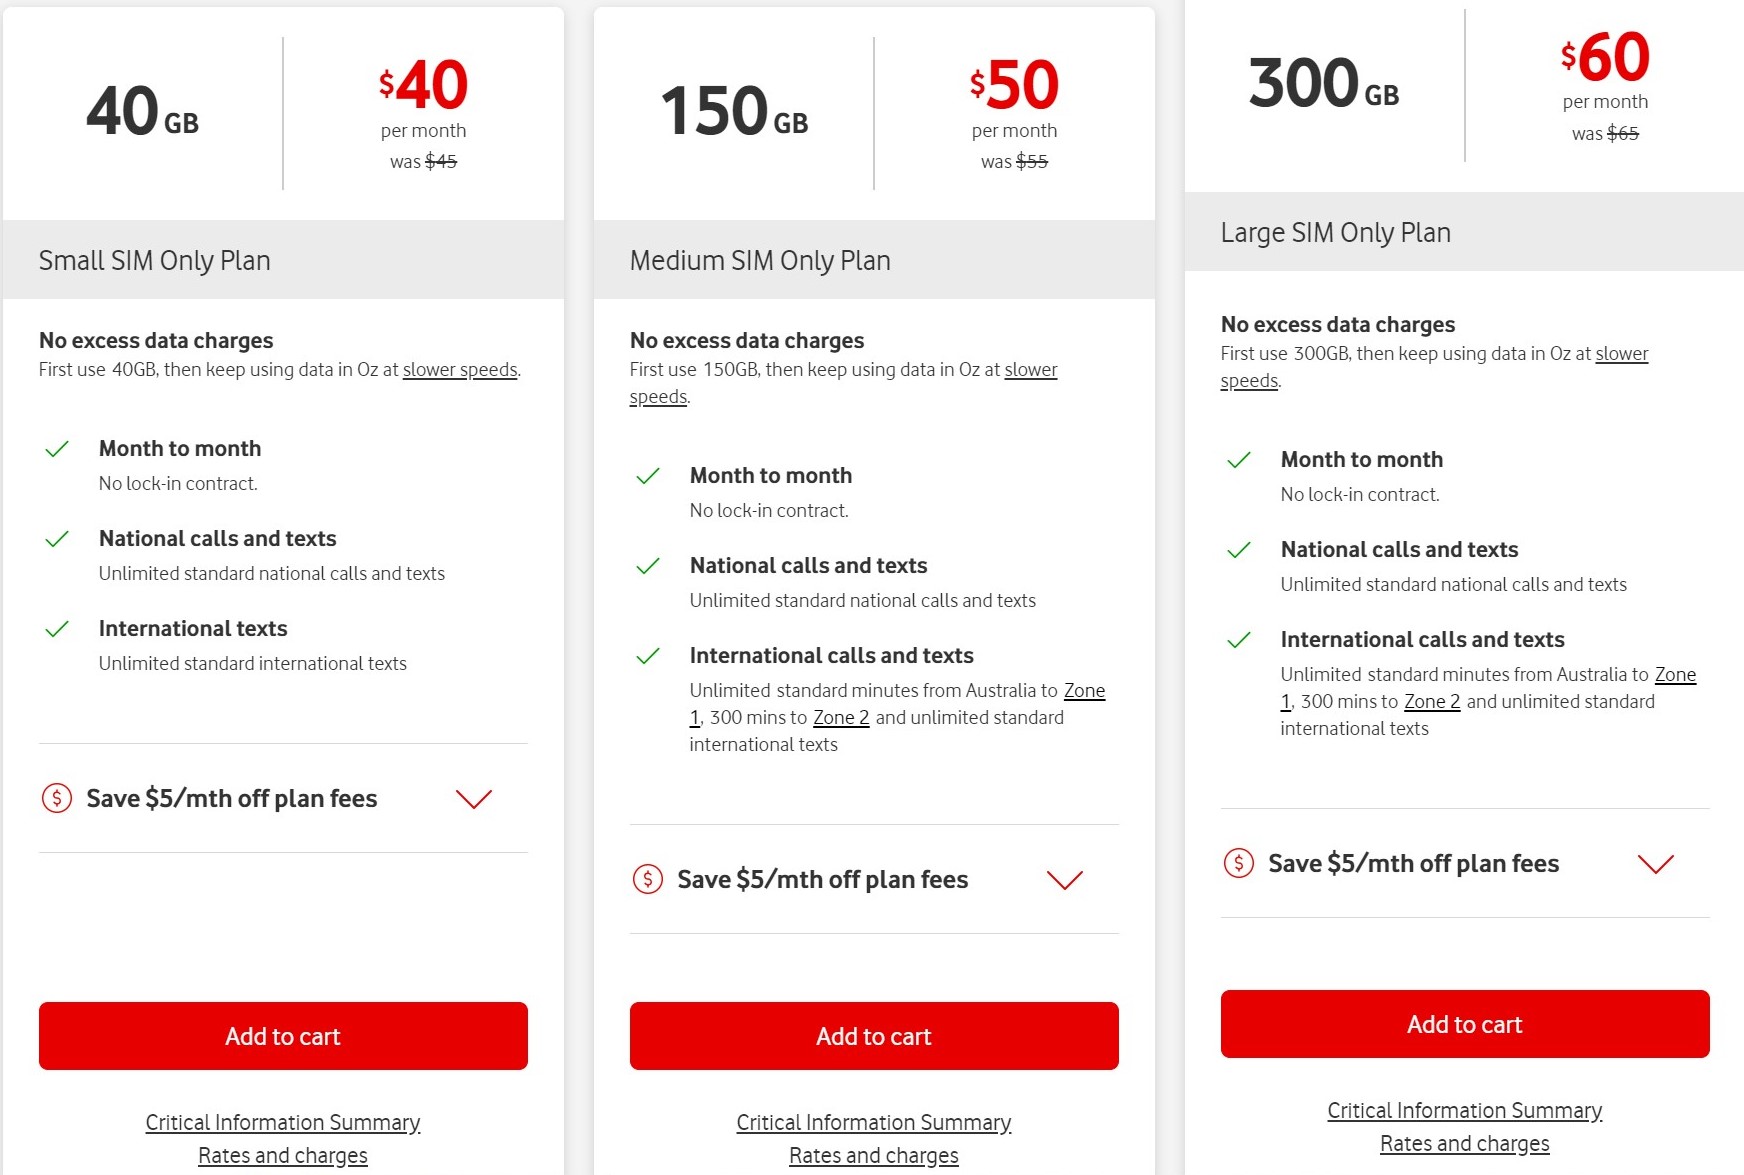Screen dimensions: 1744x1175
Task: View Medium plan Rates and charges
Action: pos(874,1155)
